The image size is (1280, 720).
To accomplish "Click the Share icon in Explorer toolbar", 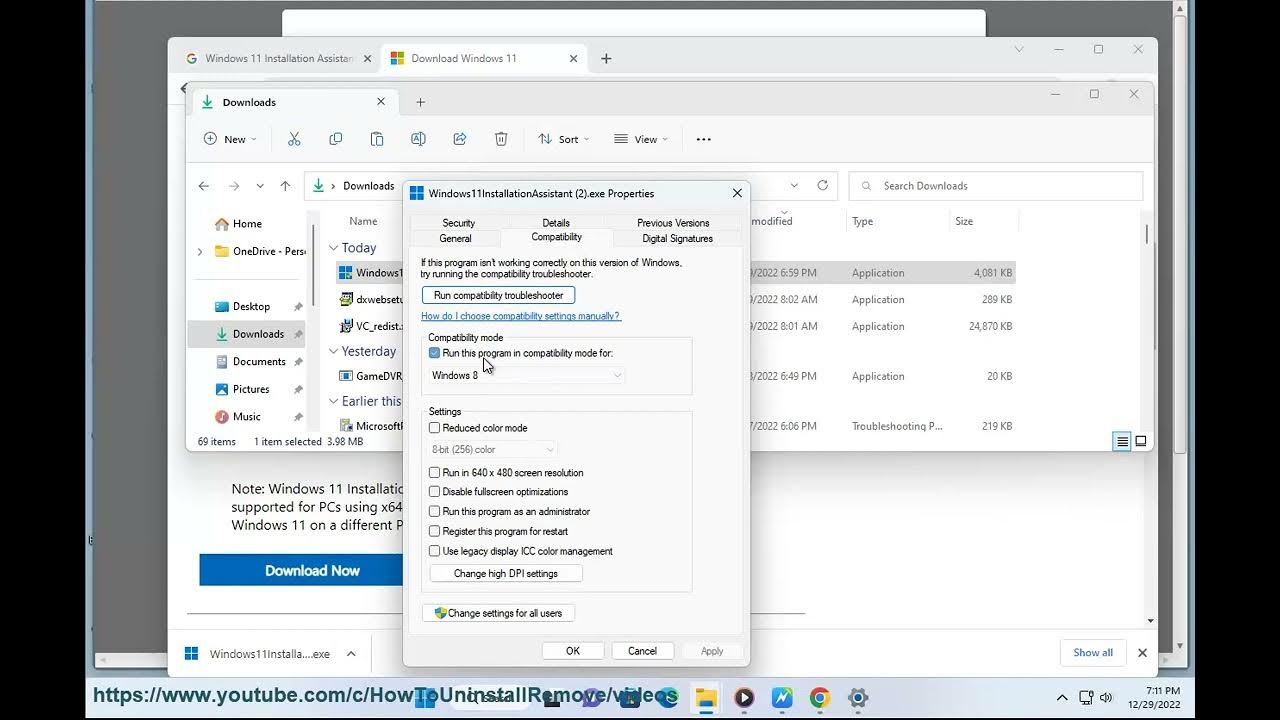I will pos(460,139).
